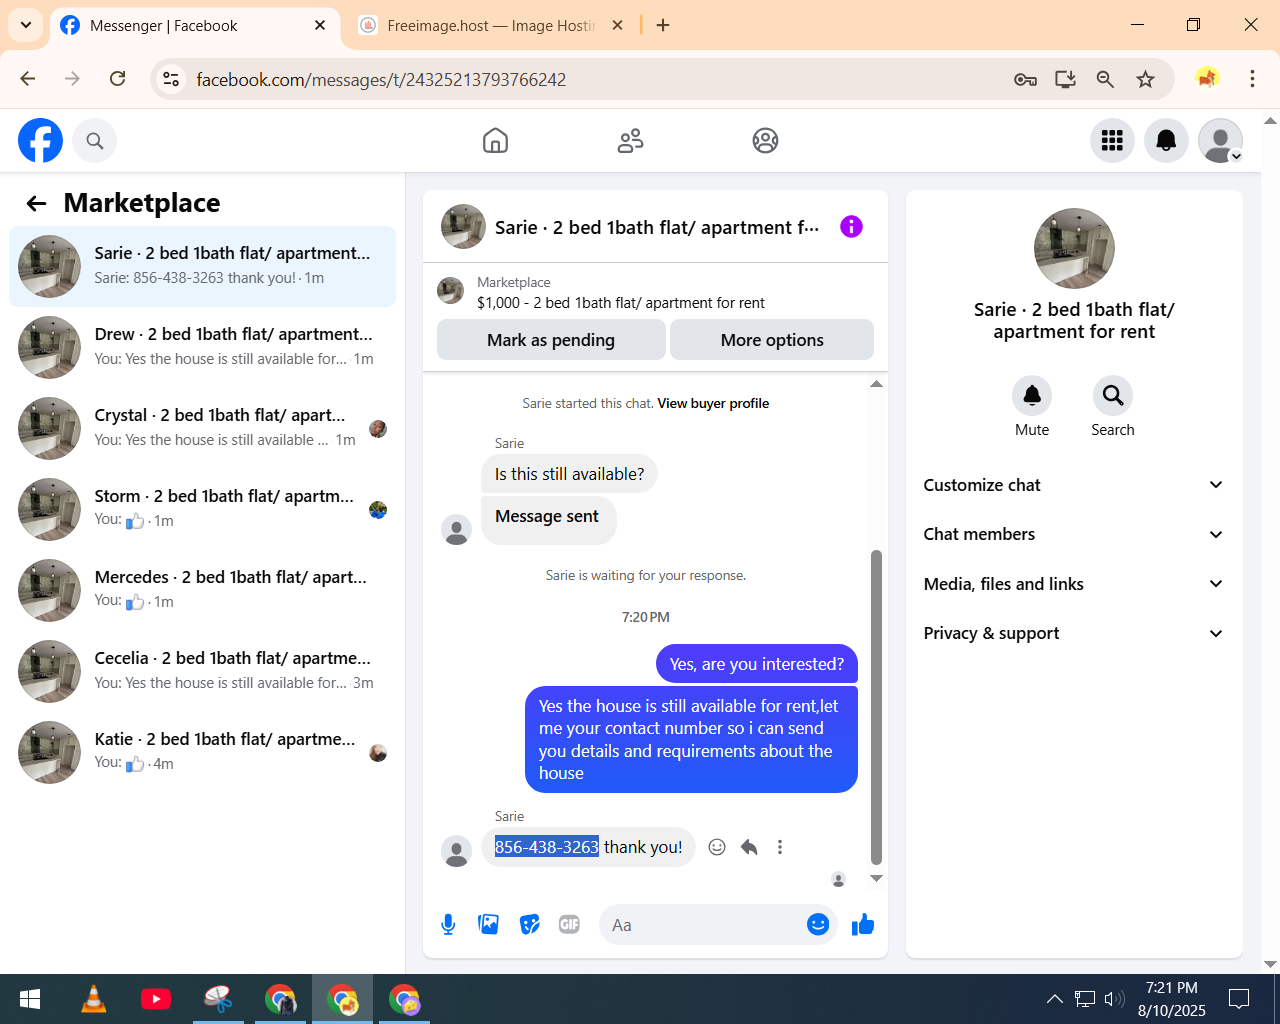Open Chrome three-dot menu

pos(1252,79)
